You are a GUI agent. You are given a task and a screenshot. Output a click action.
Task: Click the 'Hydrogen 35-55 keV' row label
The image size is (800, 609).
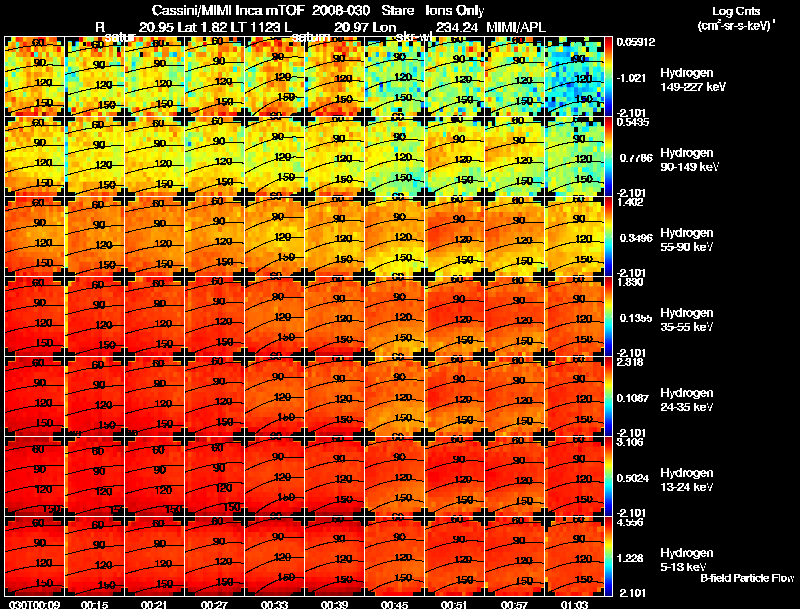687,319
